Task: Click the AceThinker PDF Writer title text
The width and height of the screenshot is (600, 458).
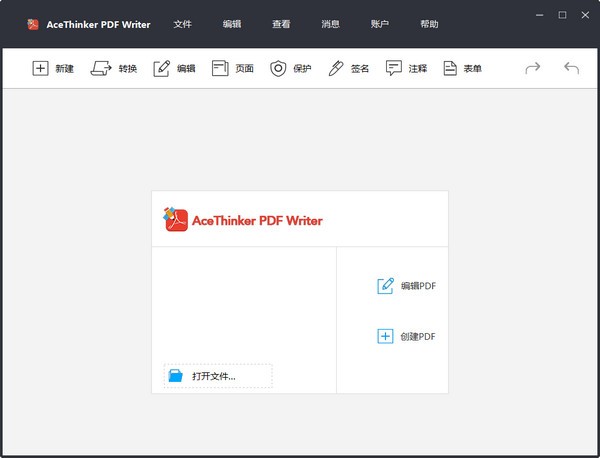Action: tap(98, 24)
